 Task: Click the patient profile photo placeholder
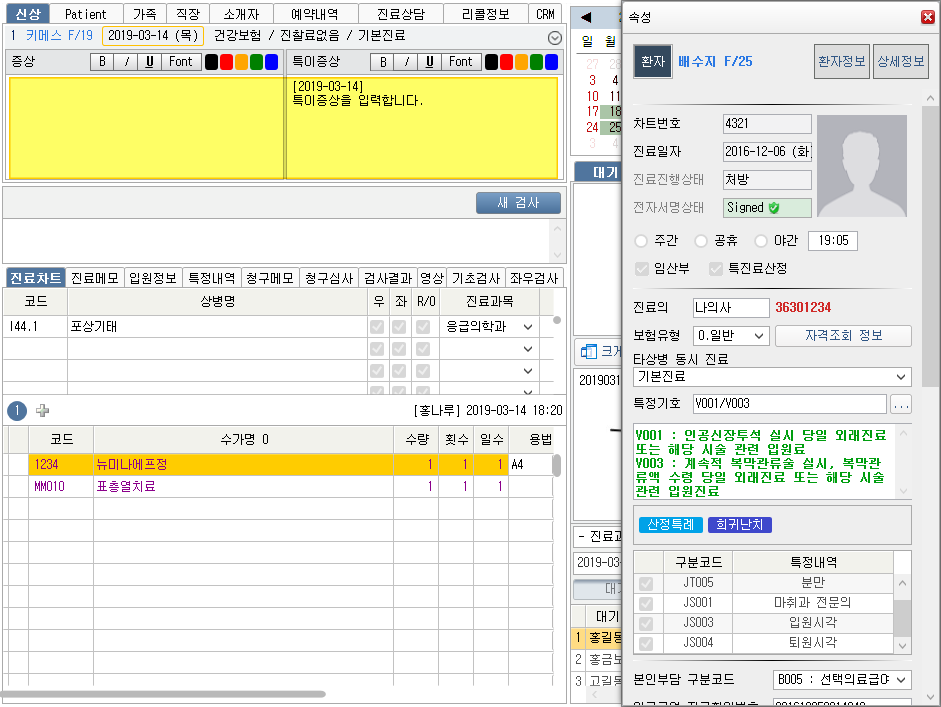(x=861, y=166)
